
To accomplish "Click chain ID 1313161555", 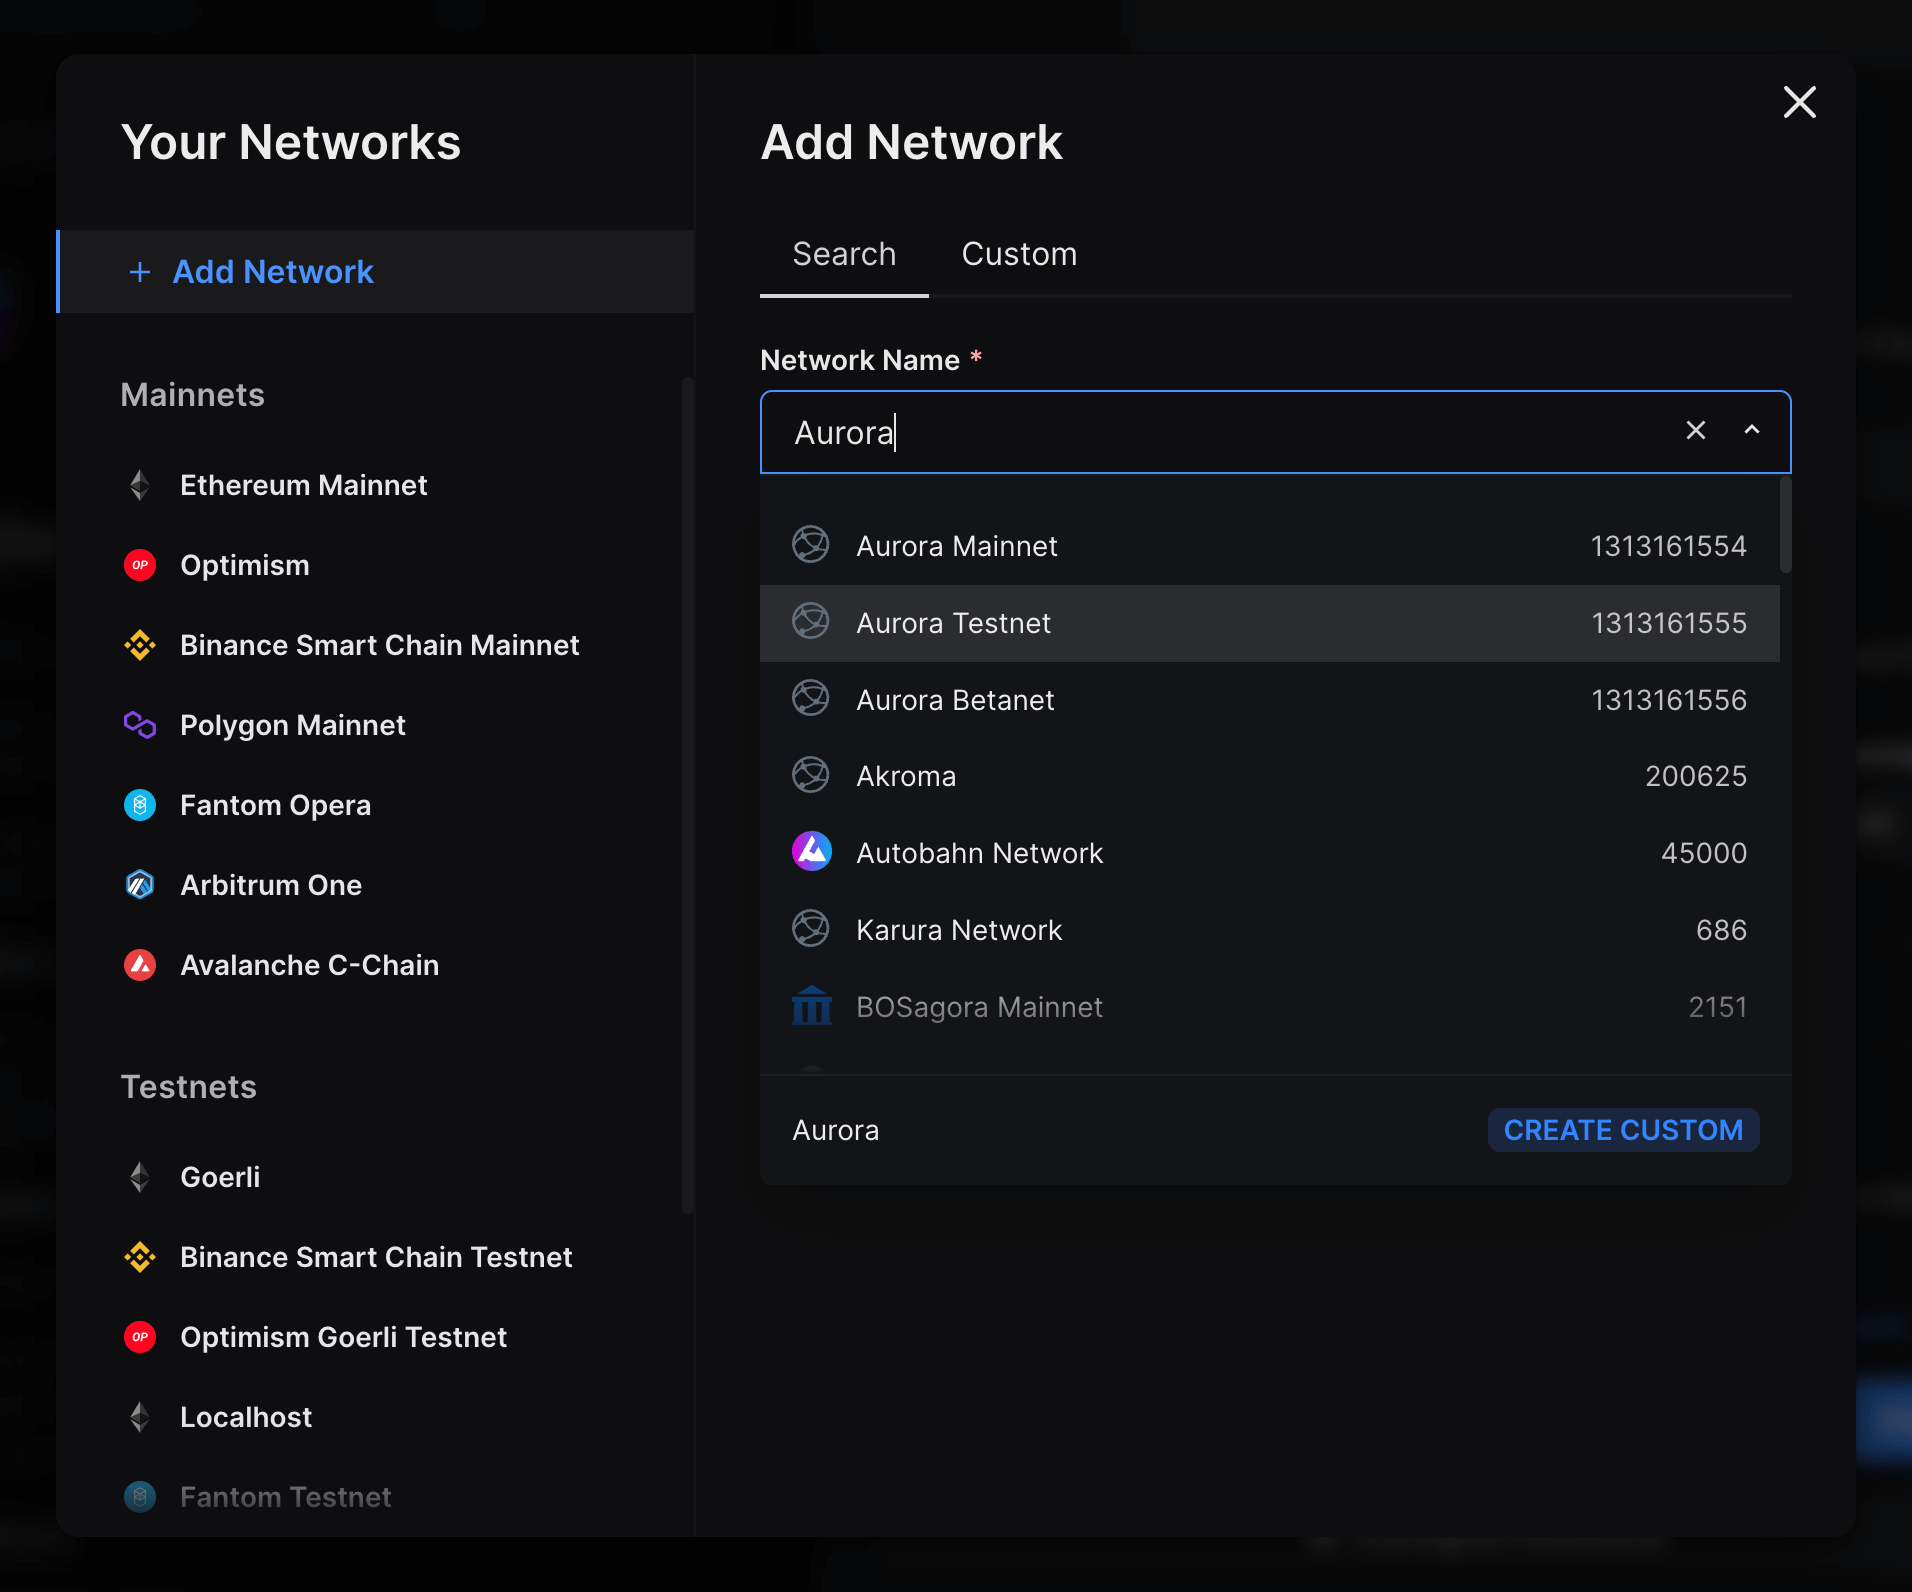I will point(1668,623).
